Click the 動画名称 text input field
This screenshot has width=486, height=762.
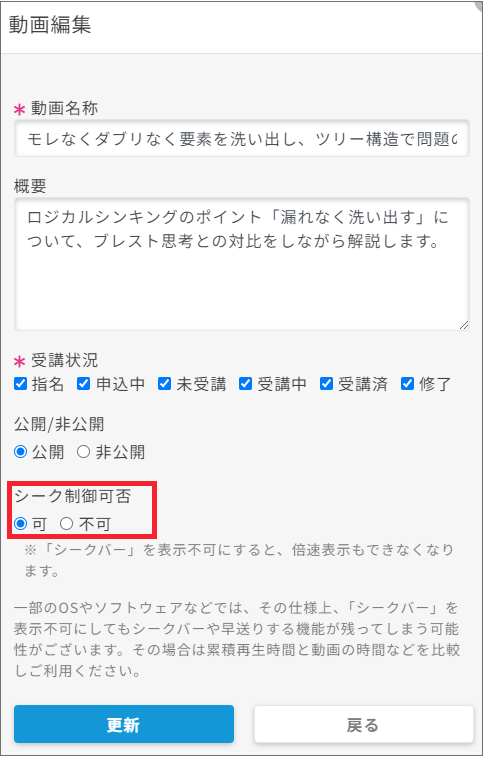[x=242, y=139]
